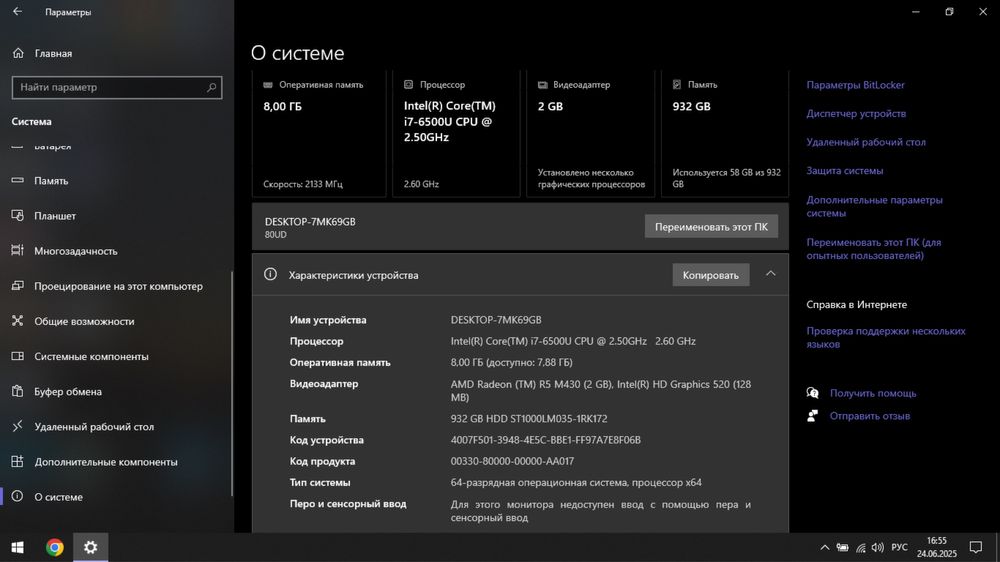Viewport: 1000px width, 562px height.
Task: Open Системные компоненты page
Action: coord(91,357)
